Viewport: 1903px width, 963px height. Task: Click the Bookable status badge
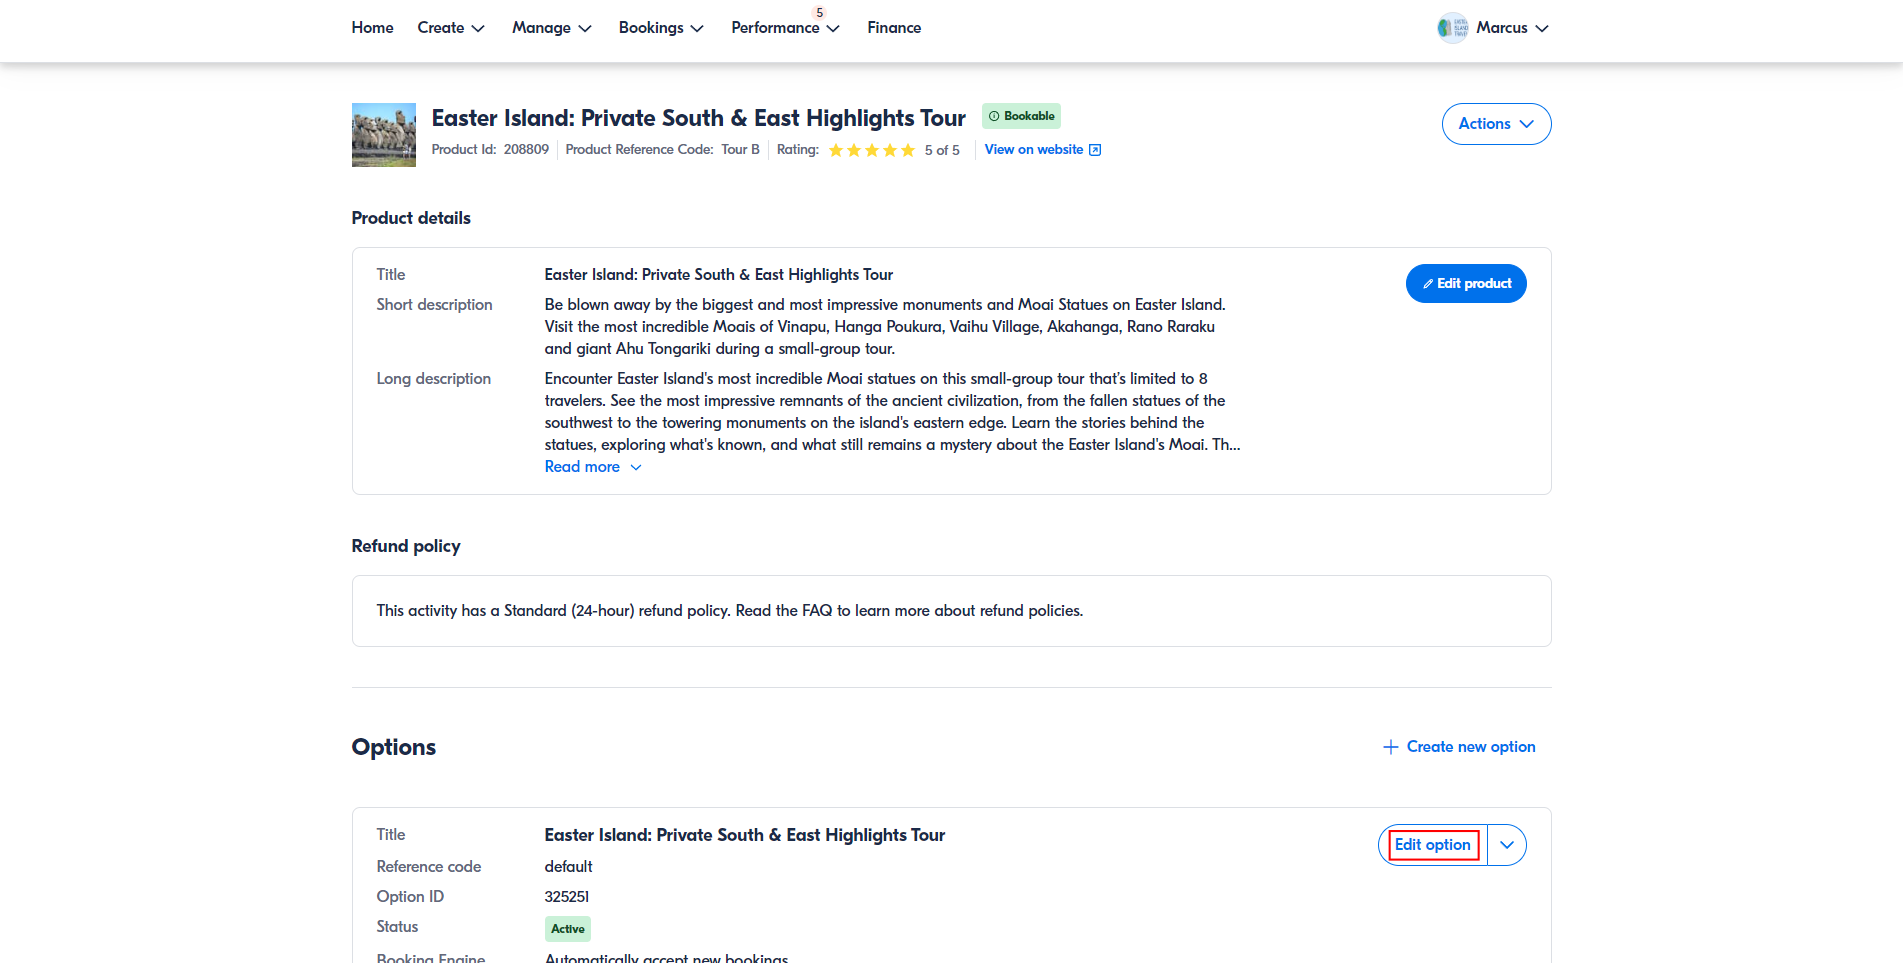tap(1021, 116)
